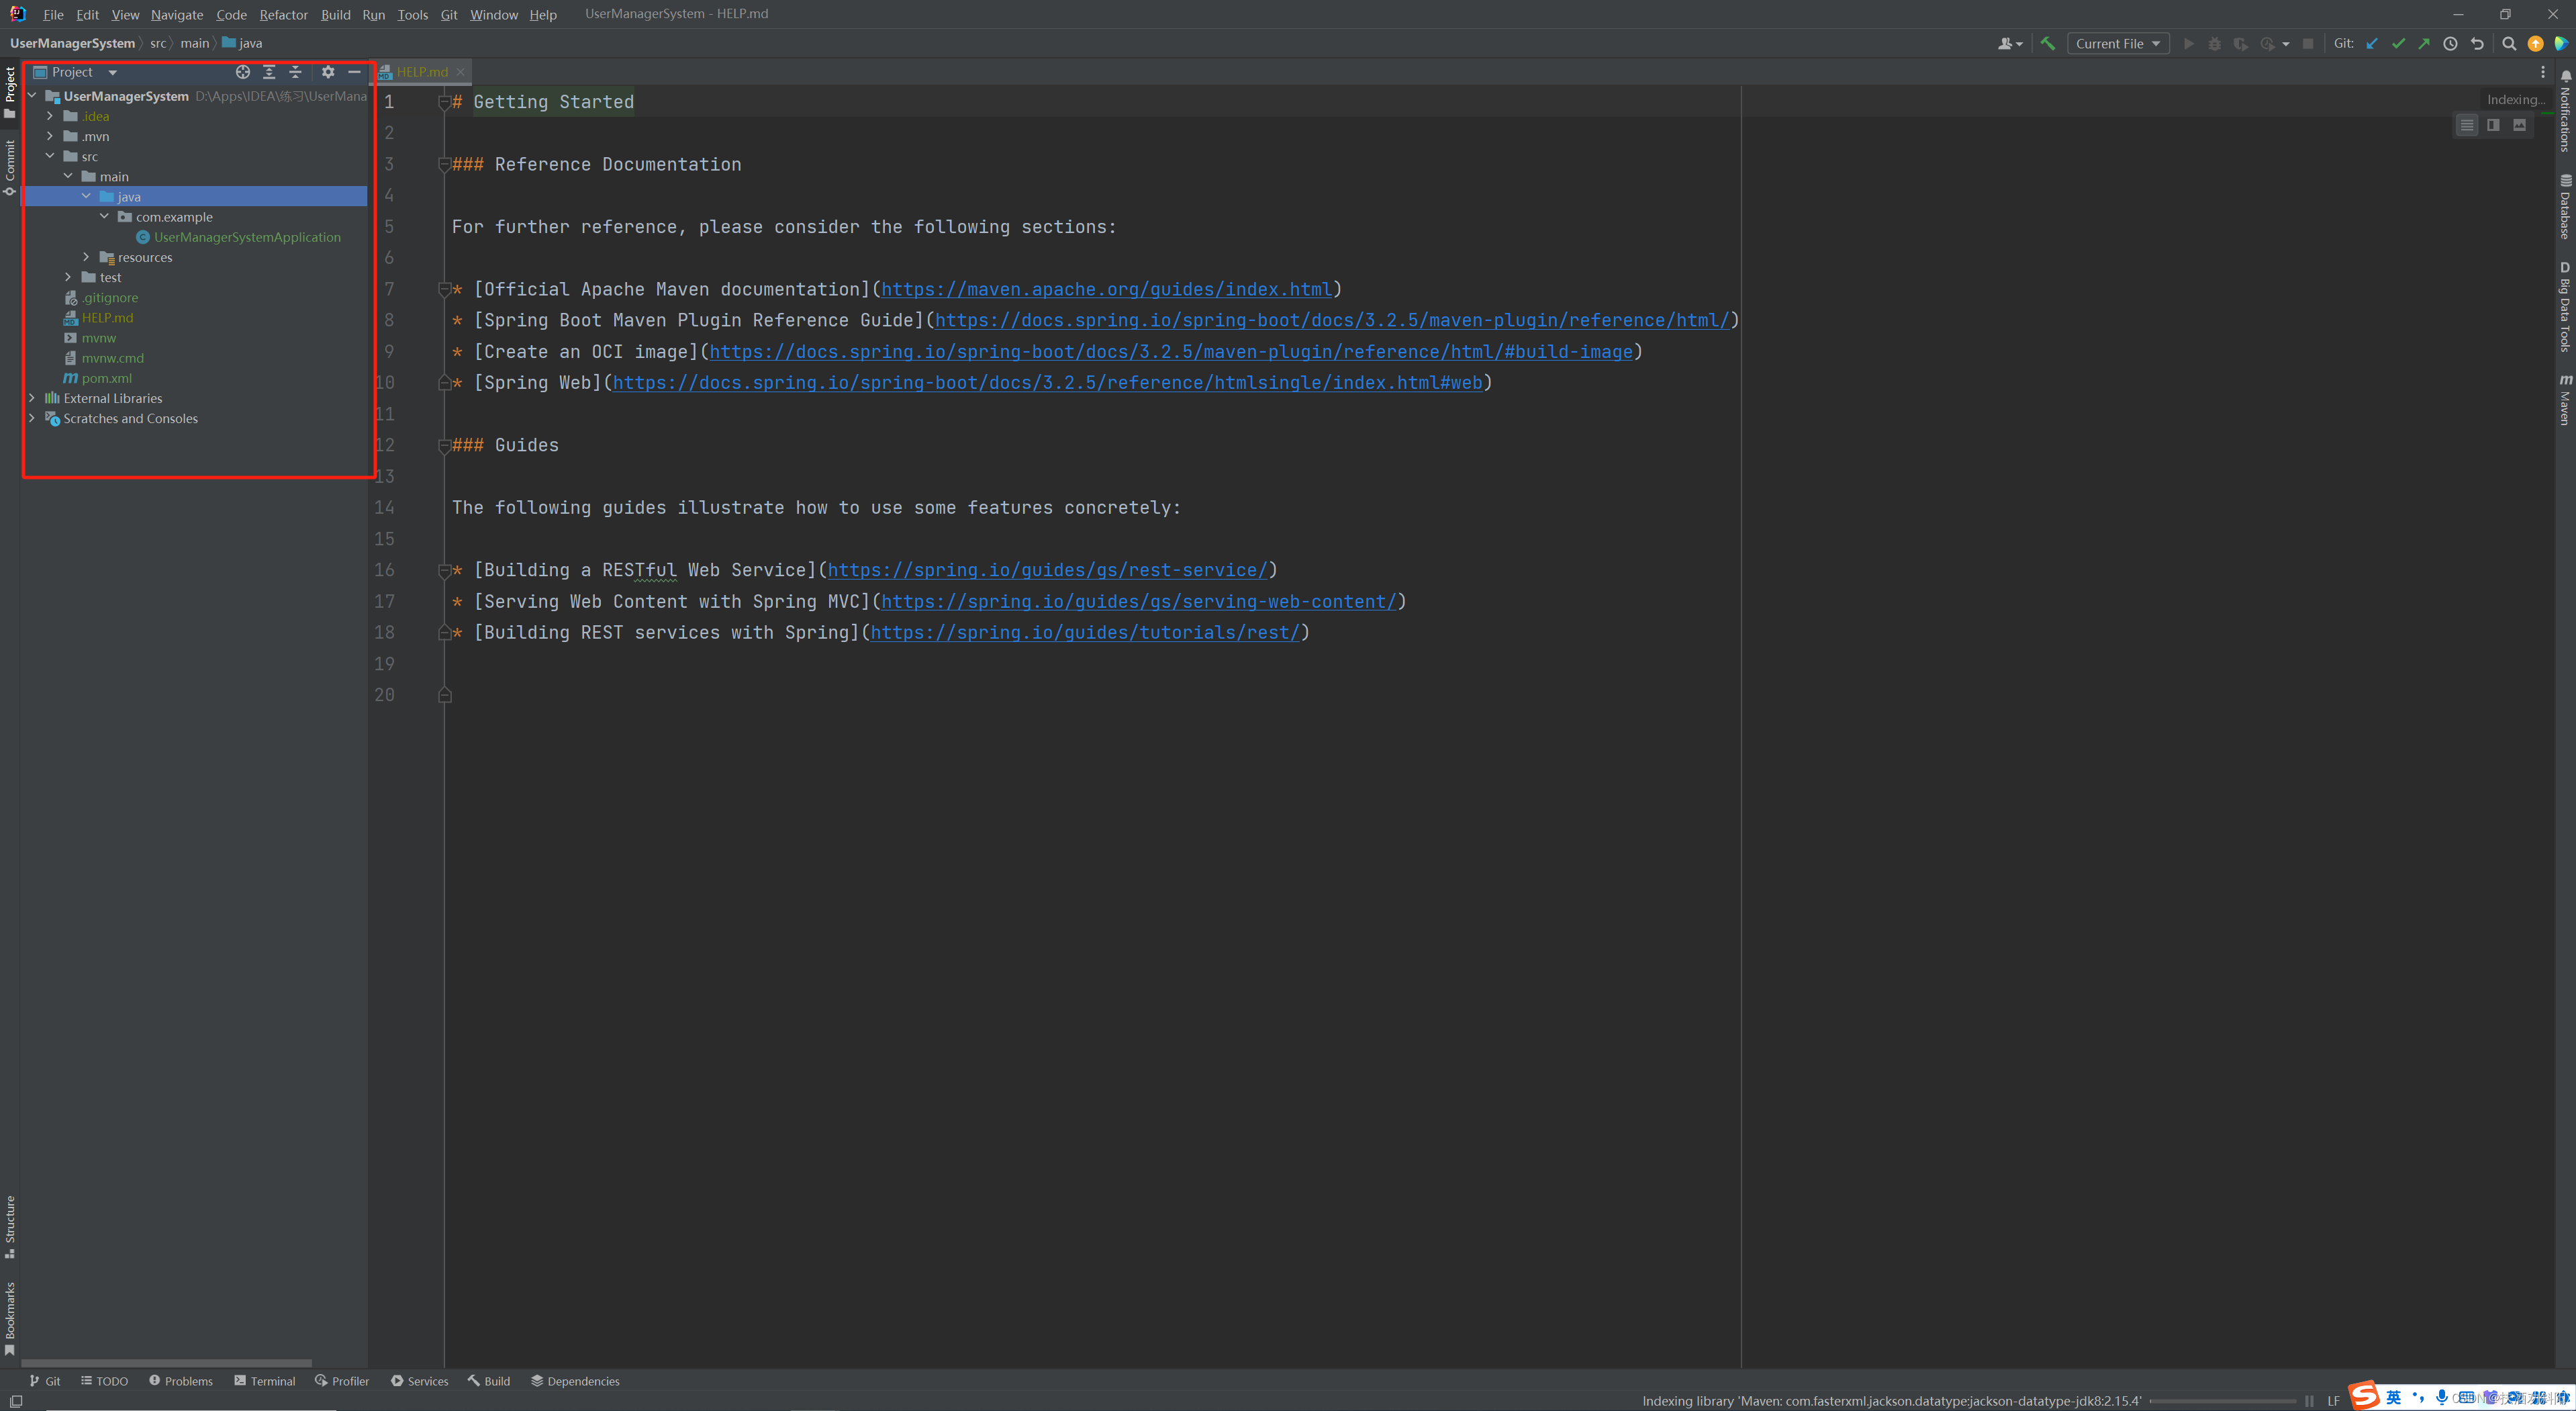Expand the .mvn folder
The height and width of the screenshot is (1411, 2576).
point(50,136)
